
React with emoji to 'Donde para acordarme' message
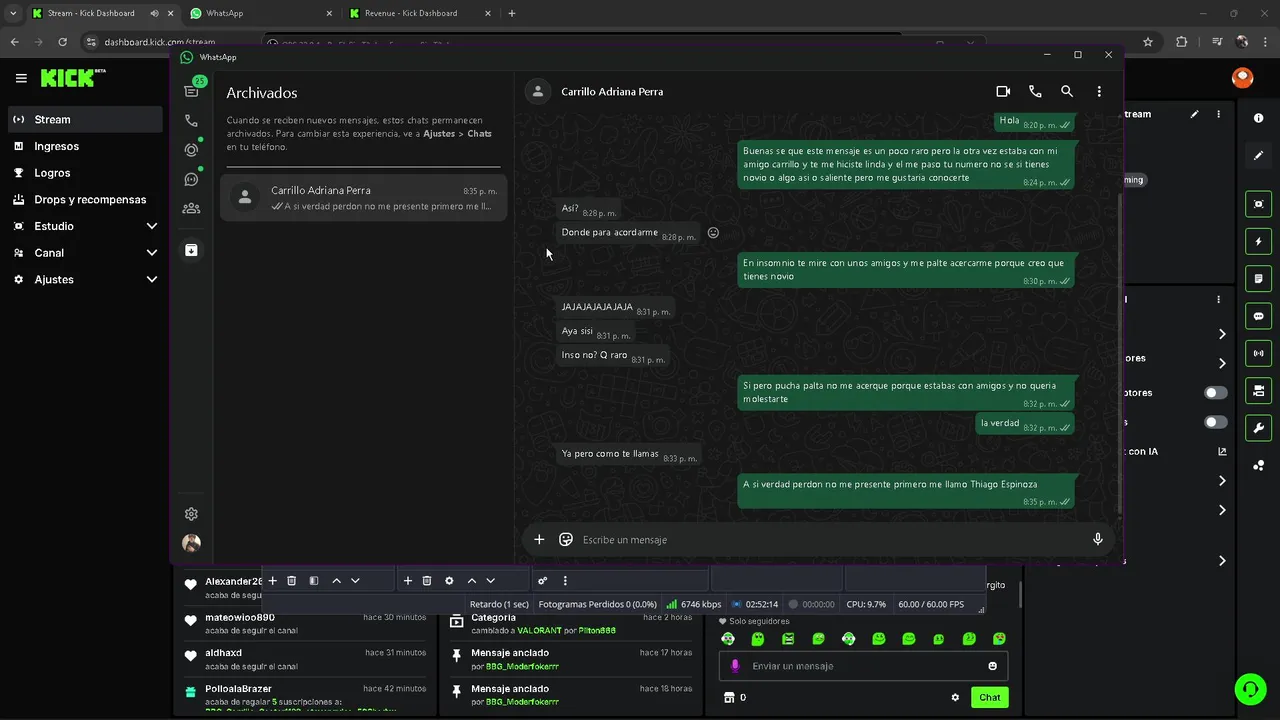pyautogui.click(x=713, y=232)
